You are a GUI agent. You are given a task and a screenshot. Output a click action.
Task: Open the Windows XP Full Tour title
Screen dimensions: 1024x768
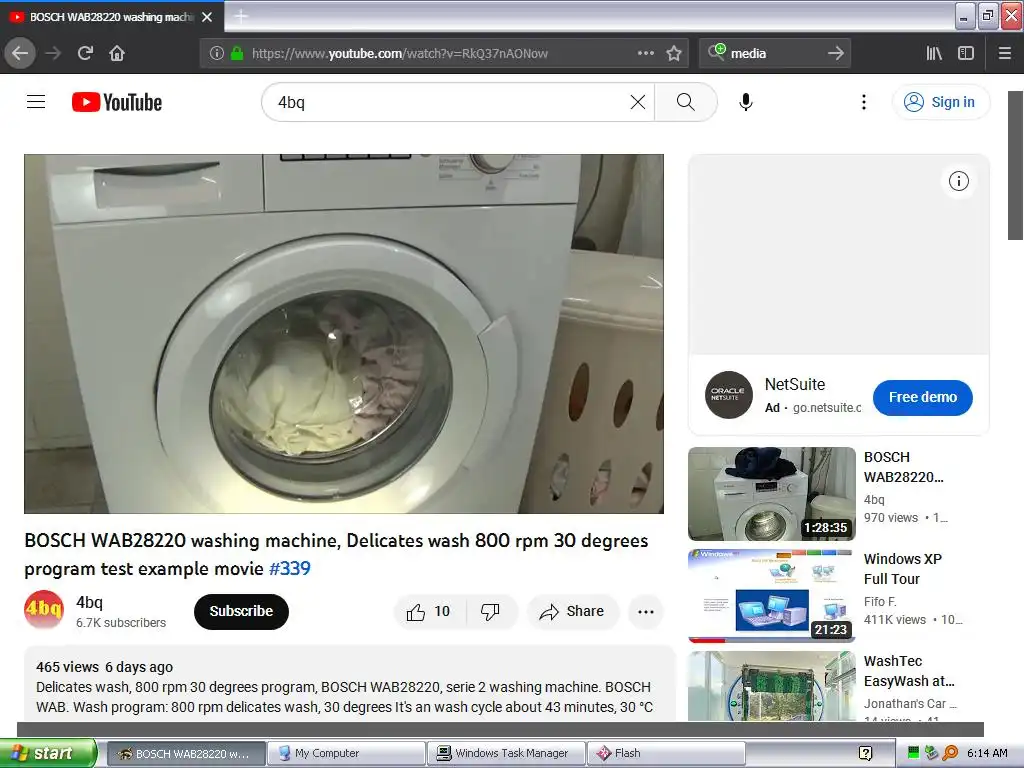903,569
